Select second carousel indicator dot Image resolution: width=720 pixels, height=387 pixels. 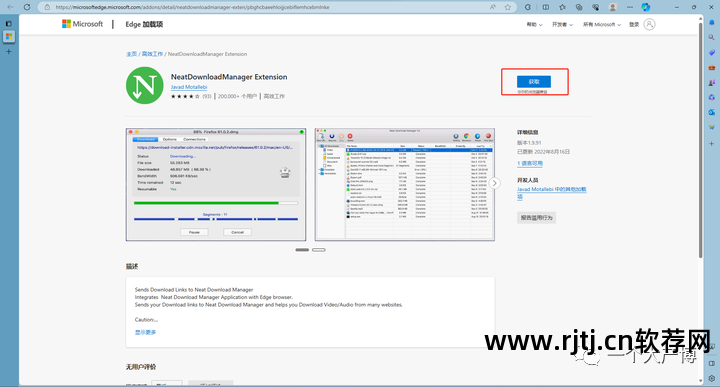click(319, 250)
